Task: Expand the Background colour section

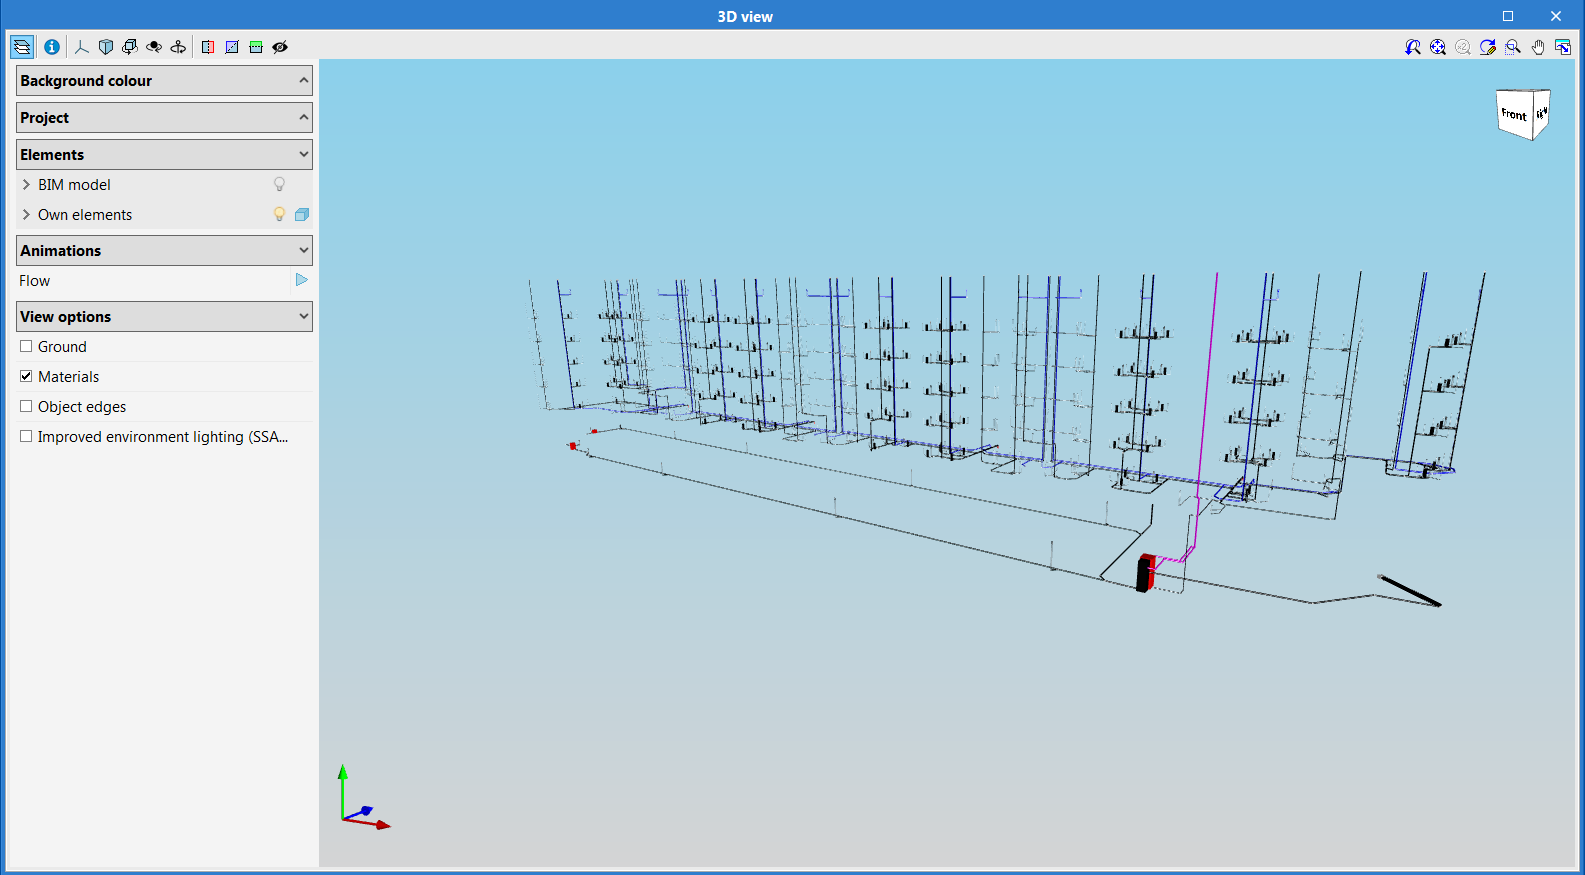Action: pyautogui.click(x=303, y=81)
